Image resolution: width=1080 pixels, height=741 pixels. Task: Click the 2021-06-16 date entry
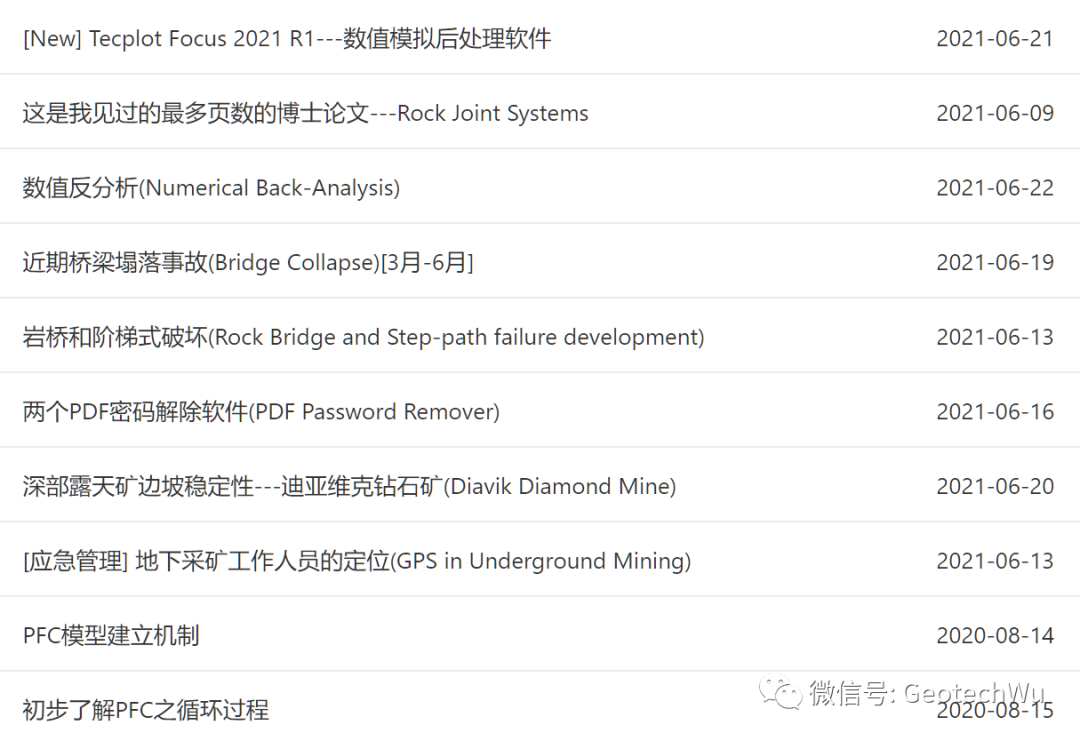(995, 412)
